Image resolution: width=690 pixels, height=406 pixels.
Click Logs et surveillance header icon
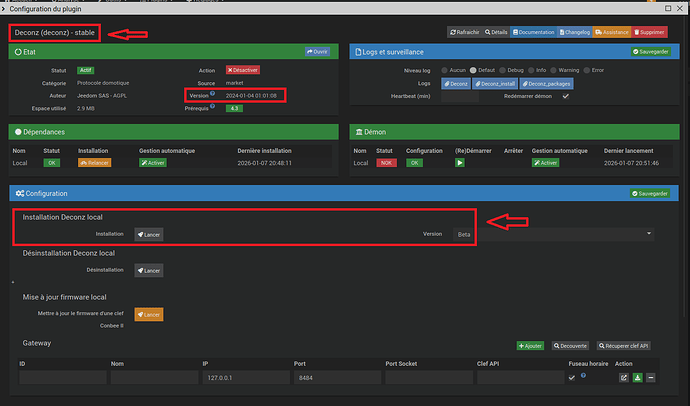click(358, 52)
